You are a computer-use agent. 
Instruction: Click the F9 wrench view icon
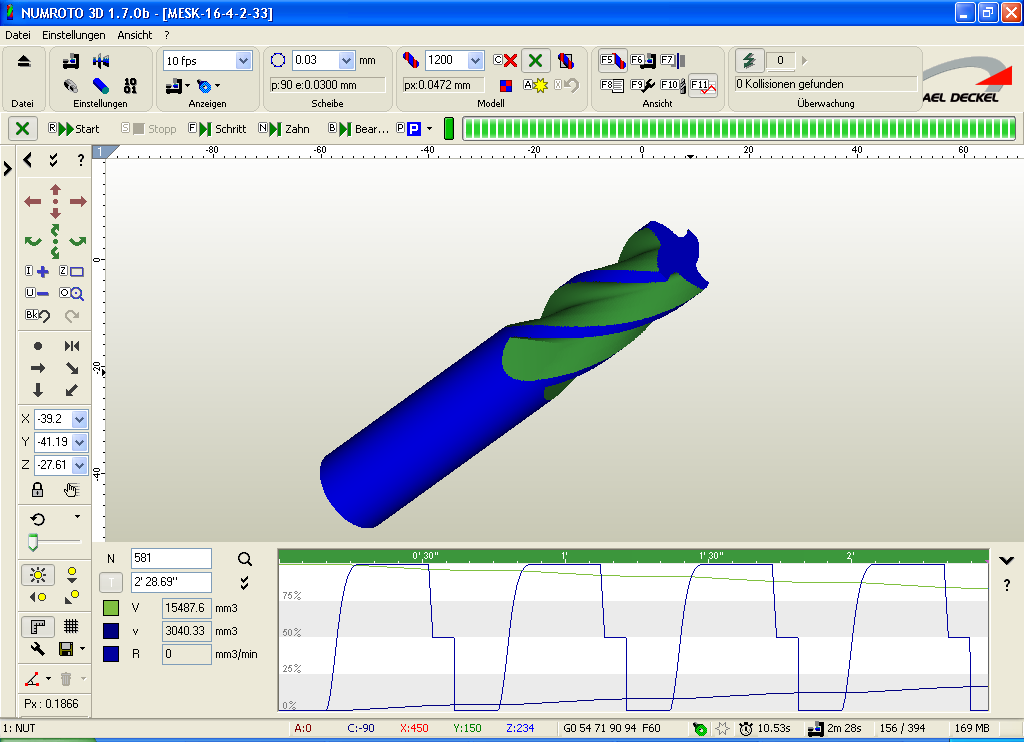[642, 86]
